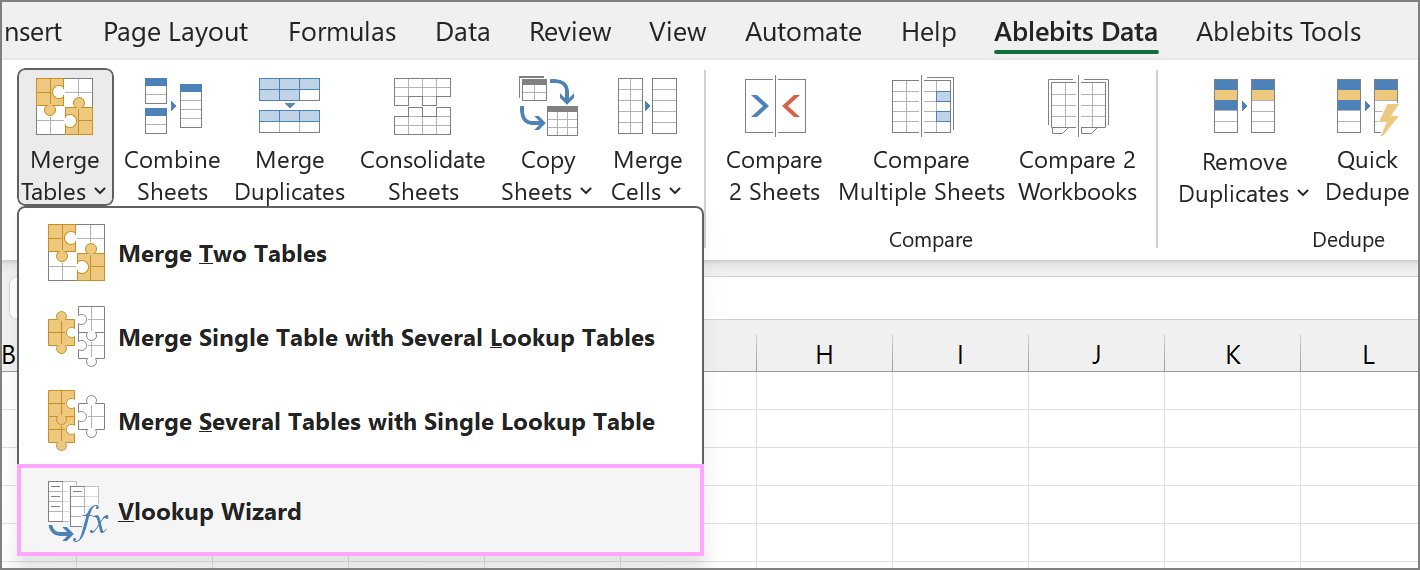This screenshot has height=570, width=1420.
Task: Switch to the Ablebits Tools tab
Action: click(x=1278, y=32)
